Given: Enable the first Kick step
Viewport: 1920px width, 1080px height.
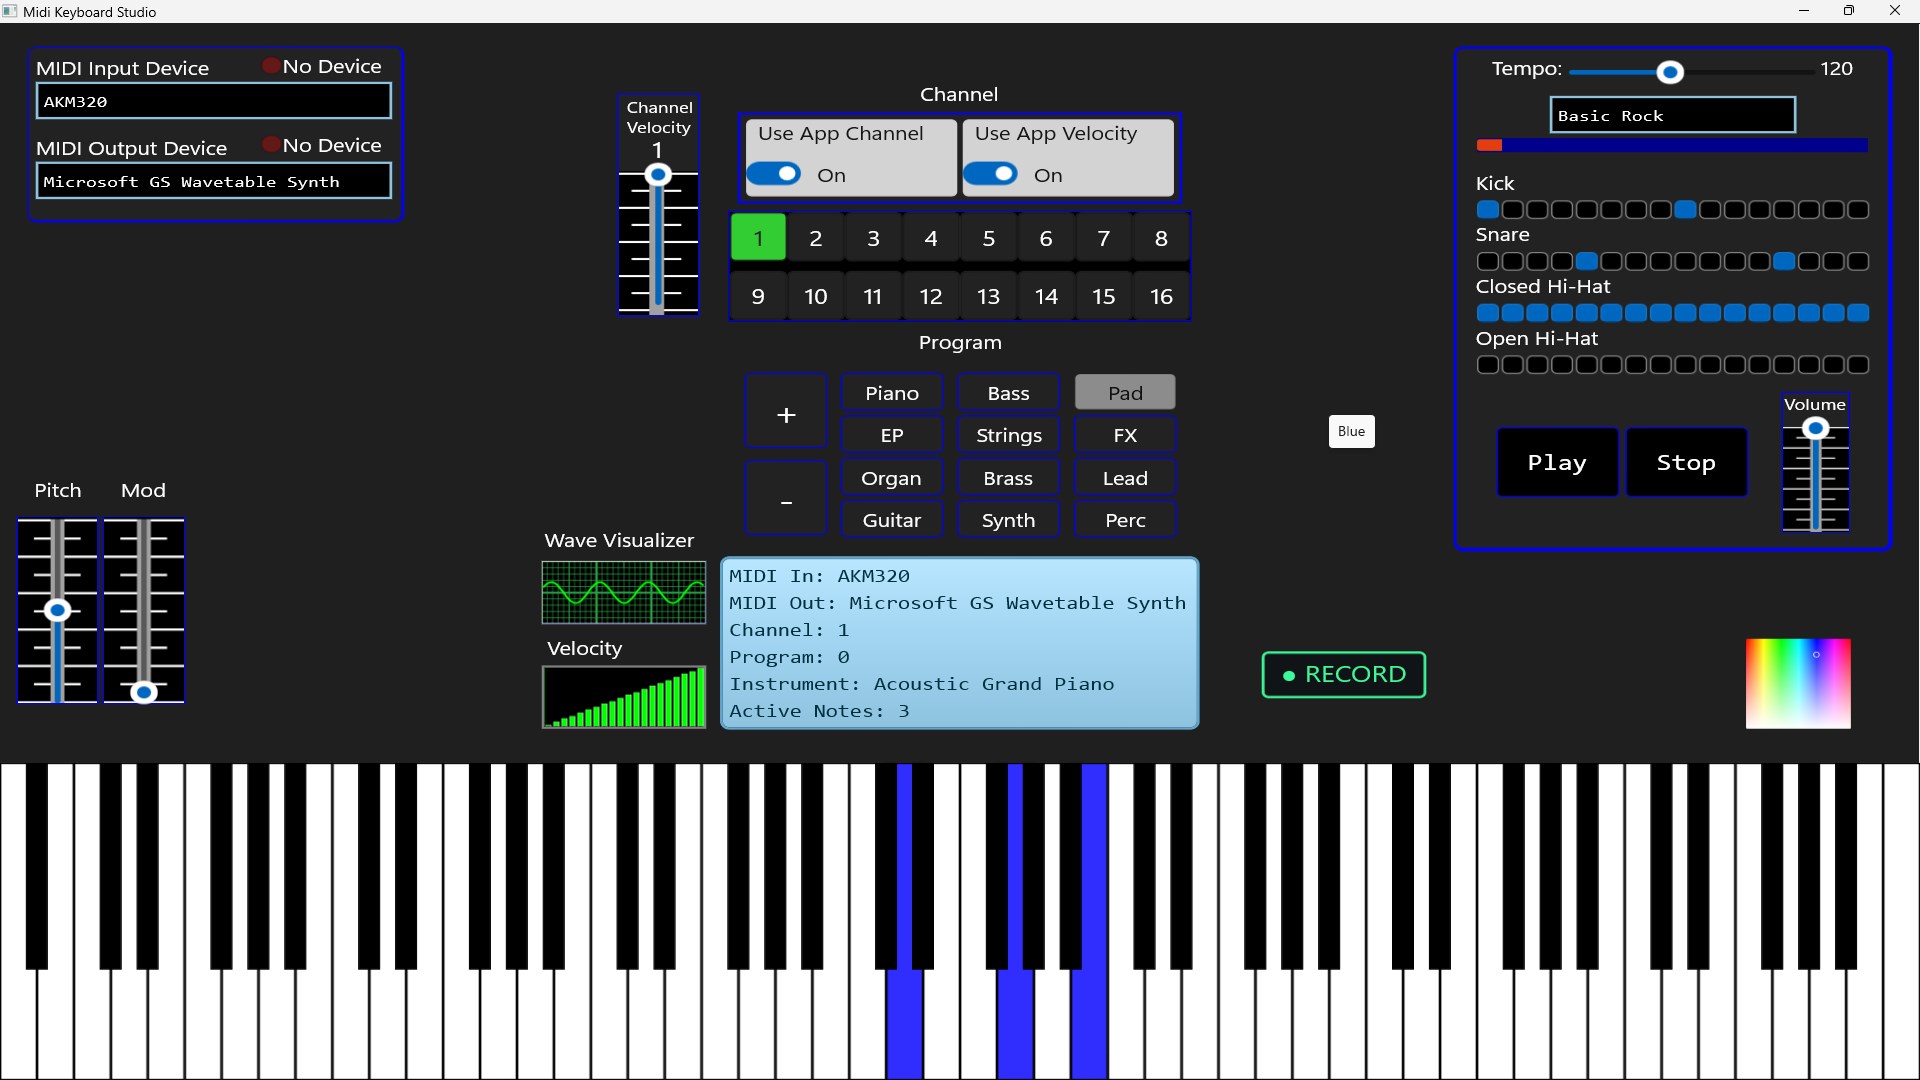Looking at the screenshot, I should pos(1488,210).
